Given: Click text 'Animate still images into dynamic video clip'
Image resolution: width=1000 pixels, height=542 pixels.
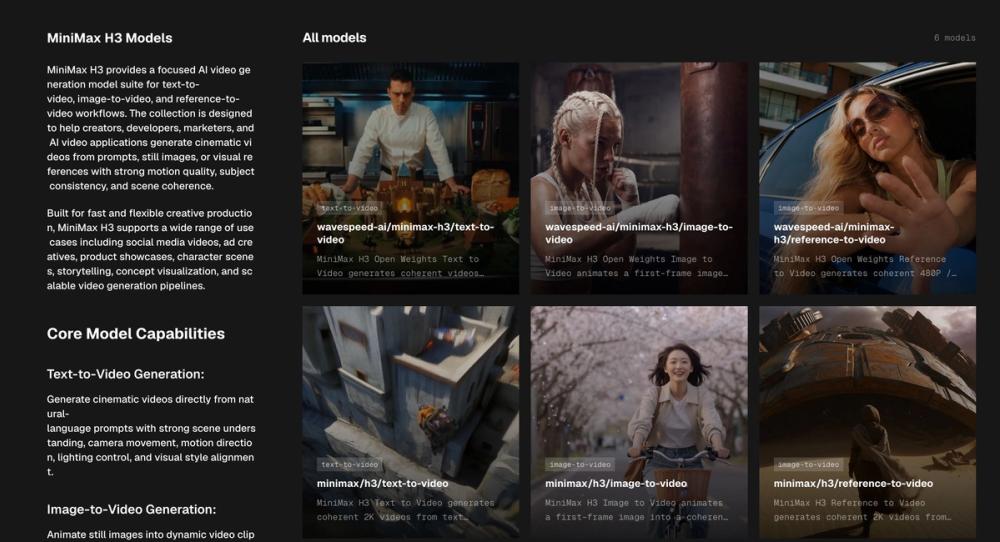Looking at the screenshot, I should point(151,534).
